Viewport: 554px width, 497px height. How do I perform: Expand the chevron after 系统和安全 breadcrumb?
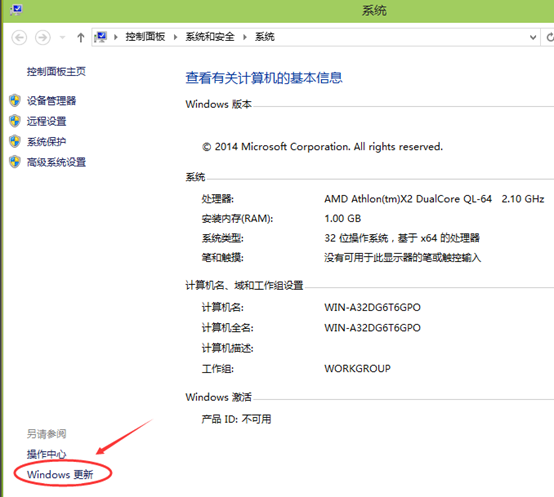click(x=244, y=37)
